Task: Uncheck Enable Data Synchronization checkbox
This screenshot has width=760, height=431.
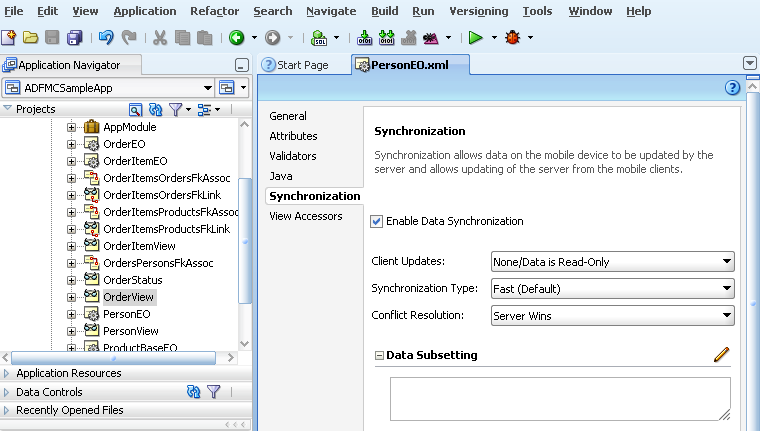Action: click(377, 222)
